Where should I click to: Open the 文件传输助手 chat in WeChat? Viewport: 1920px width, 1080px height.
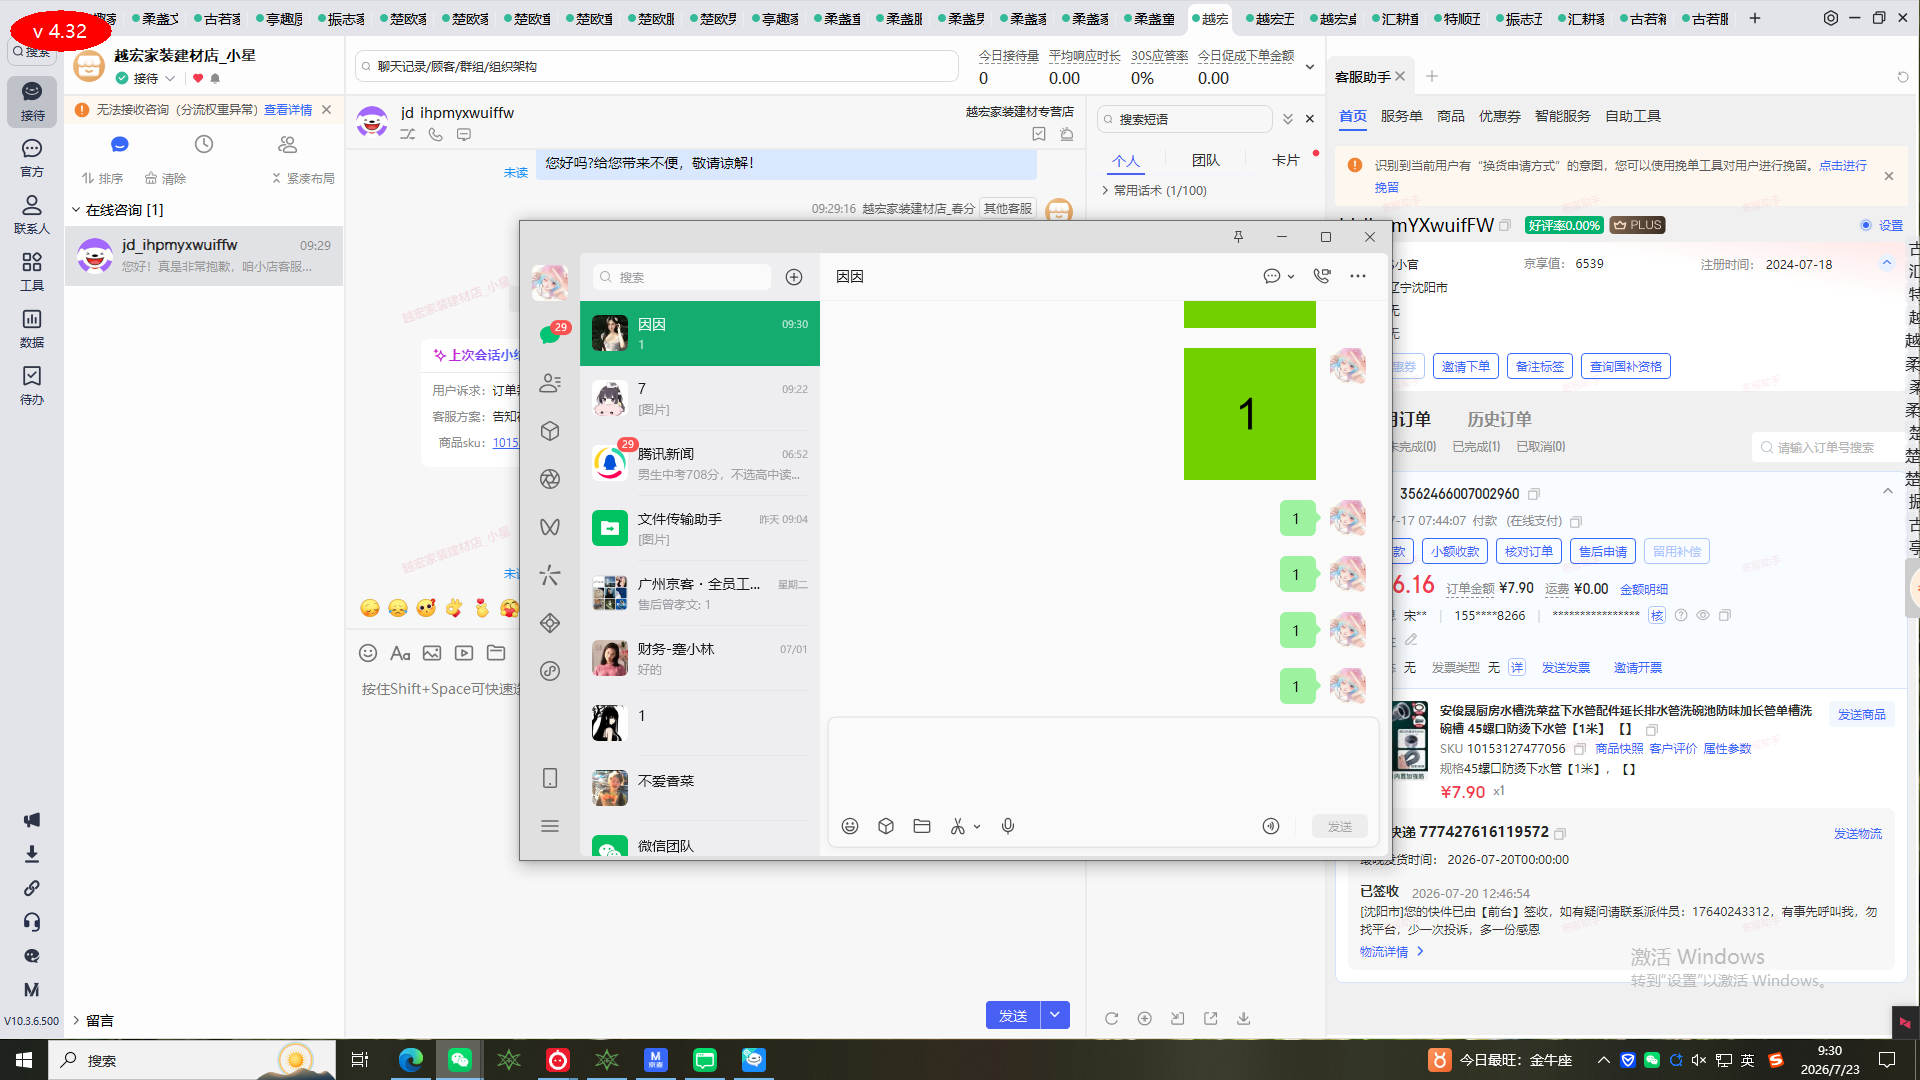tap(700, 528)
